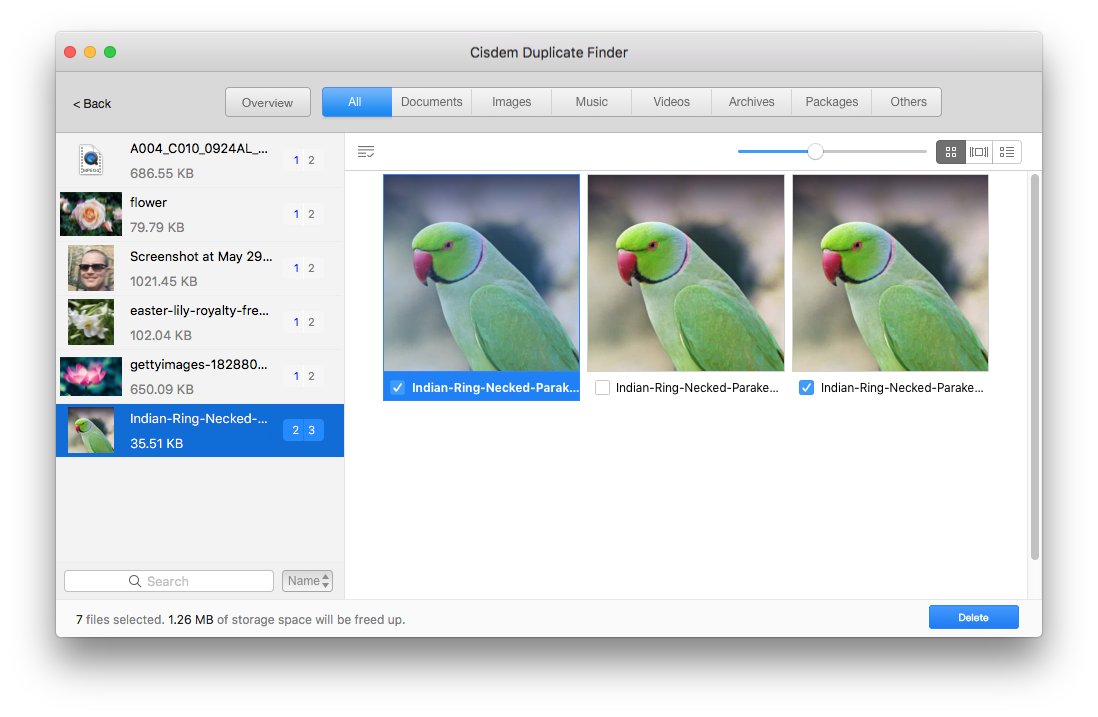Viewport: 1098px width, 717px height.
Task: Check the first Indian-Ring-Necked-Parak file checkbox
Action: [x=398, y=387]
